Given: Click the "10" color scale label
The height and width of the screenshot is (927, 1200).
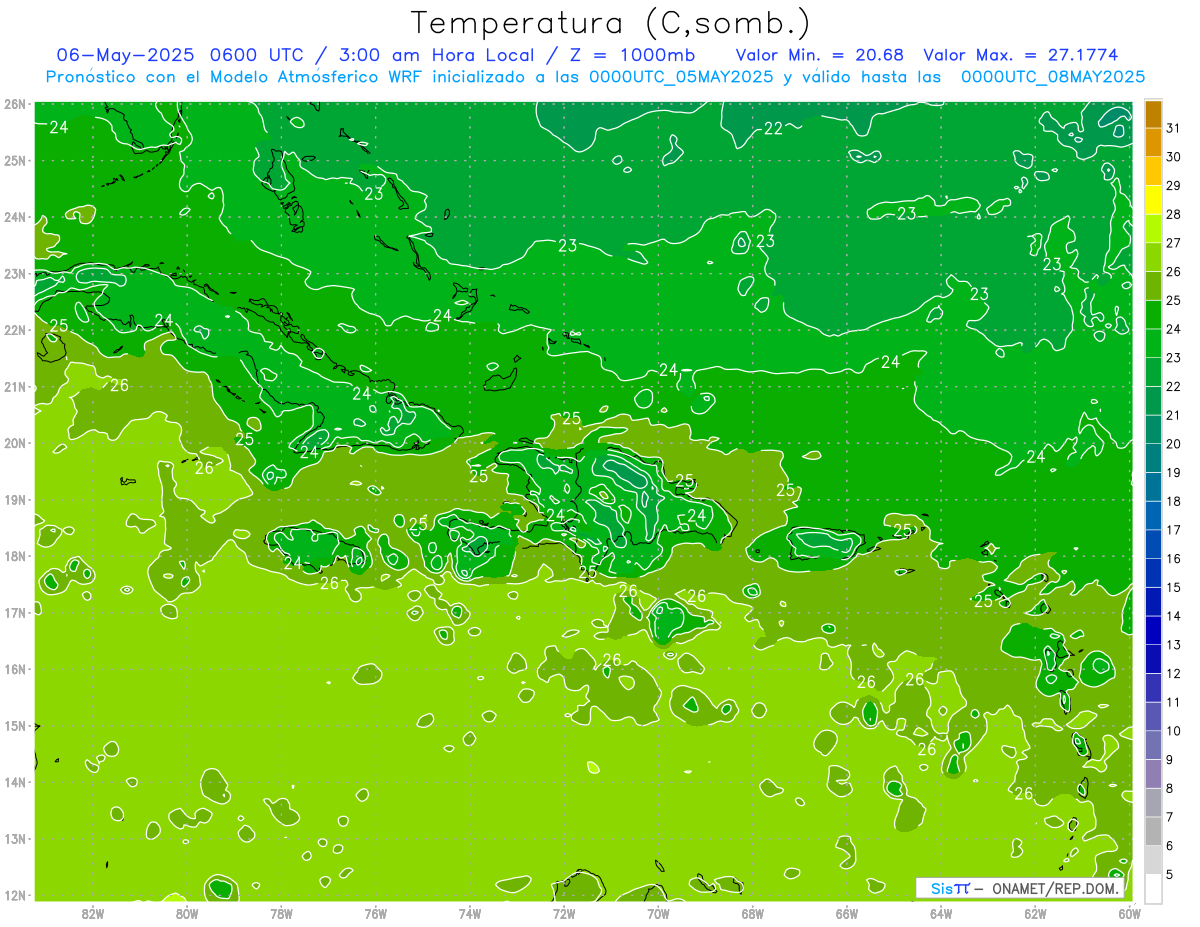Looking at the screenshot, I should 1173,731.
